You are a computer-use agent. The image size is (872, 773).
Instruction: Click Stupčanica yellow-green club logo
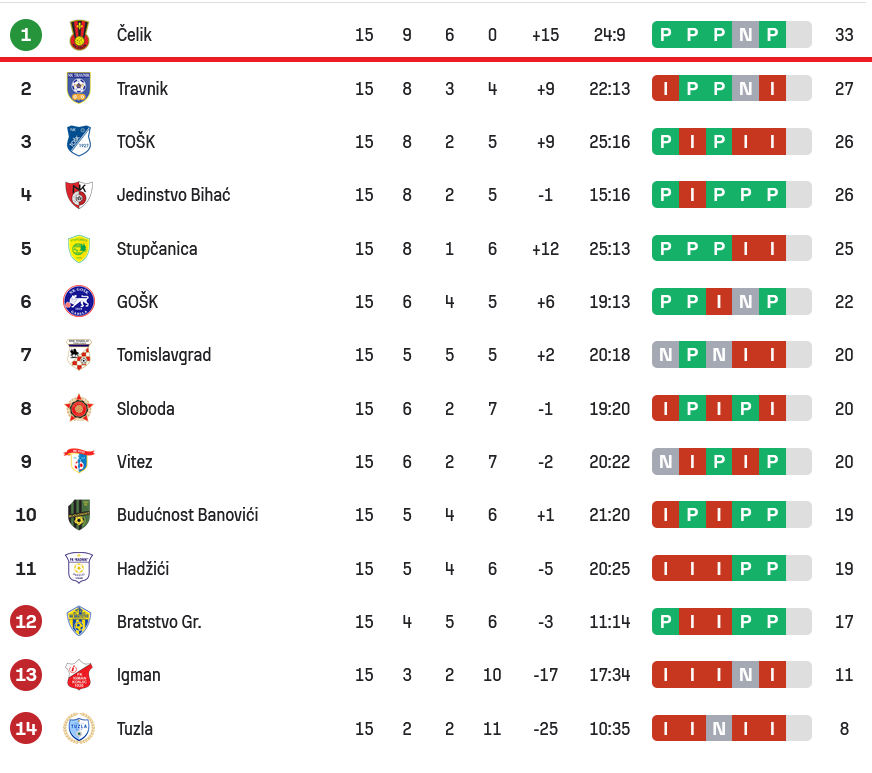pos(79,248)
